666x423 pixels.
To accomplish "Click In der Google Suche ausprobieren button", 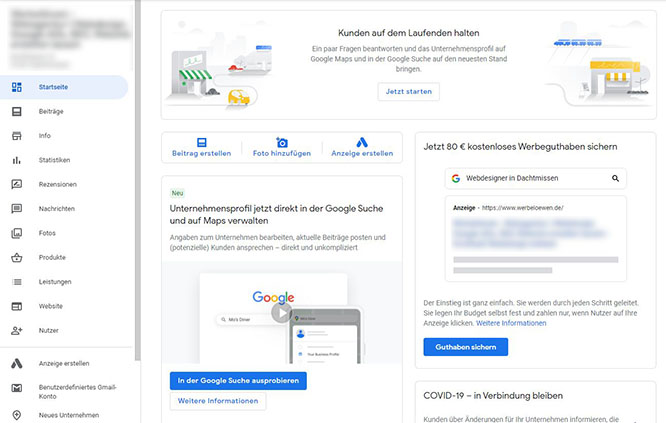I will tap(238, 381).
